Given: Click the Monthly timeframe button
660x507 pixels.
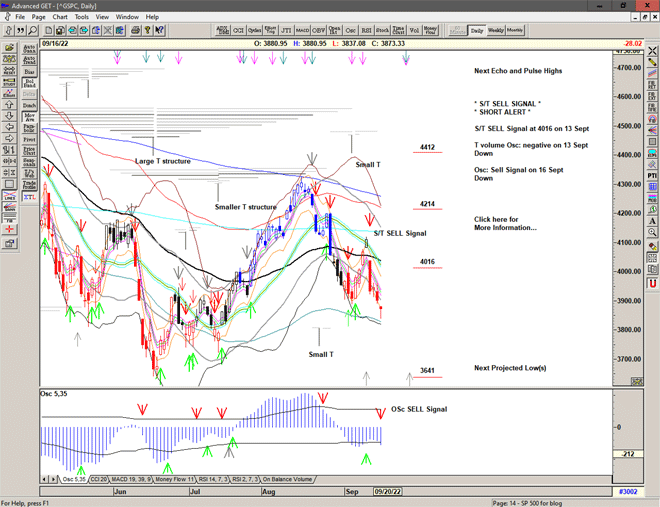Looking at the screenshot, I should tap(515, 31).
